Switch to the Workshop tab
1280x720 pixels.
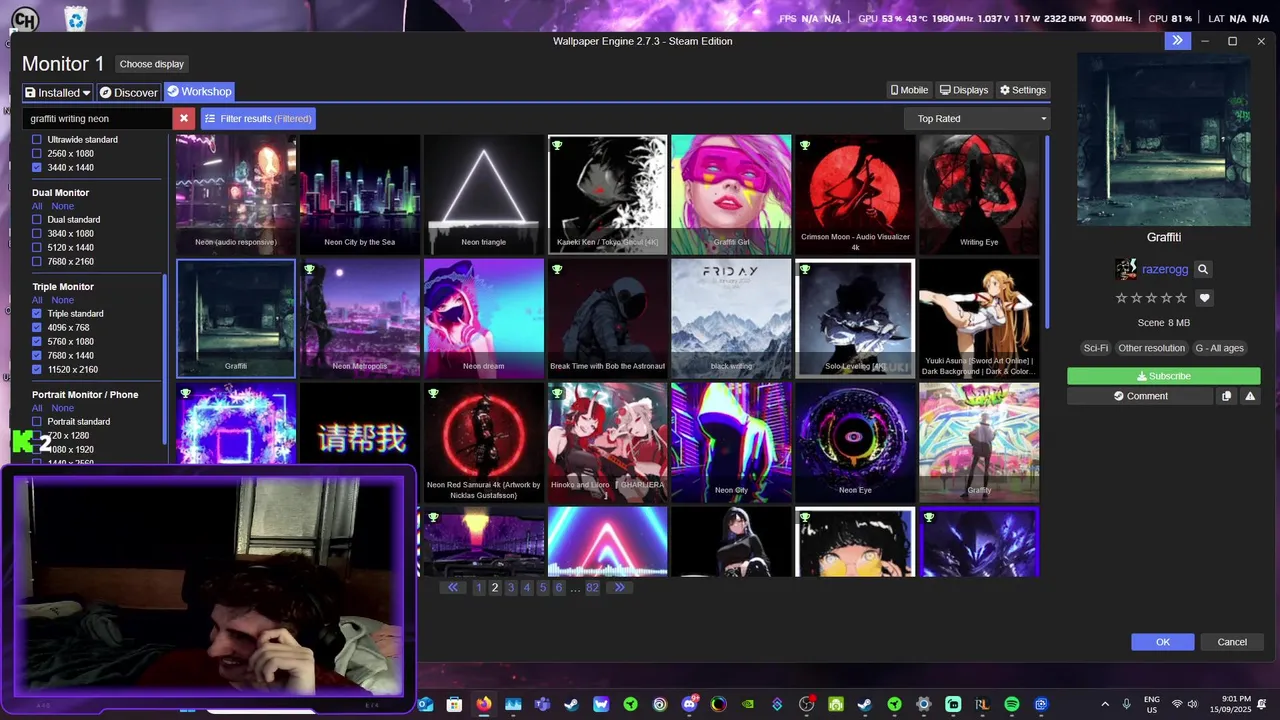[199, 92]
